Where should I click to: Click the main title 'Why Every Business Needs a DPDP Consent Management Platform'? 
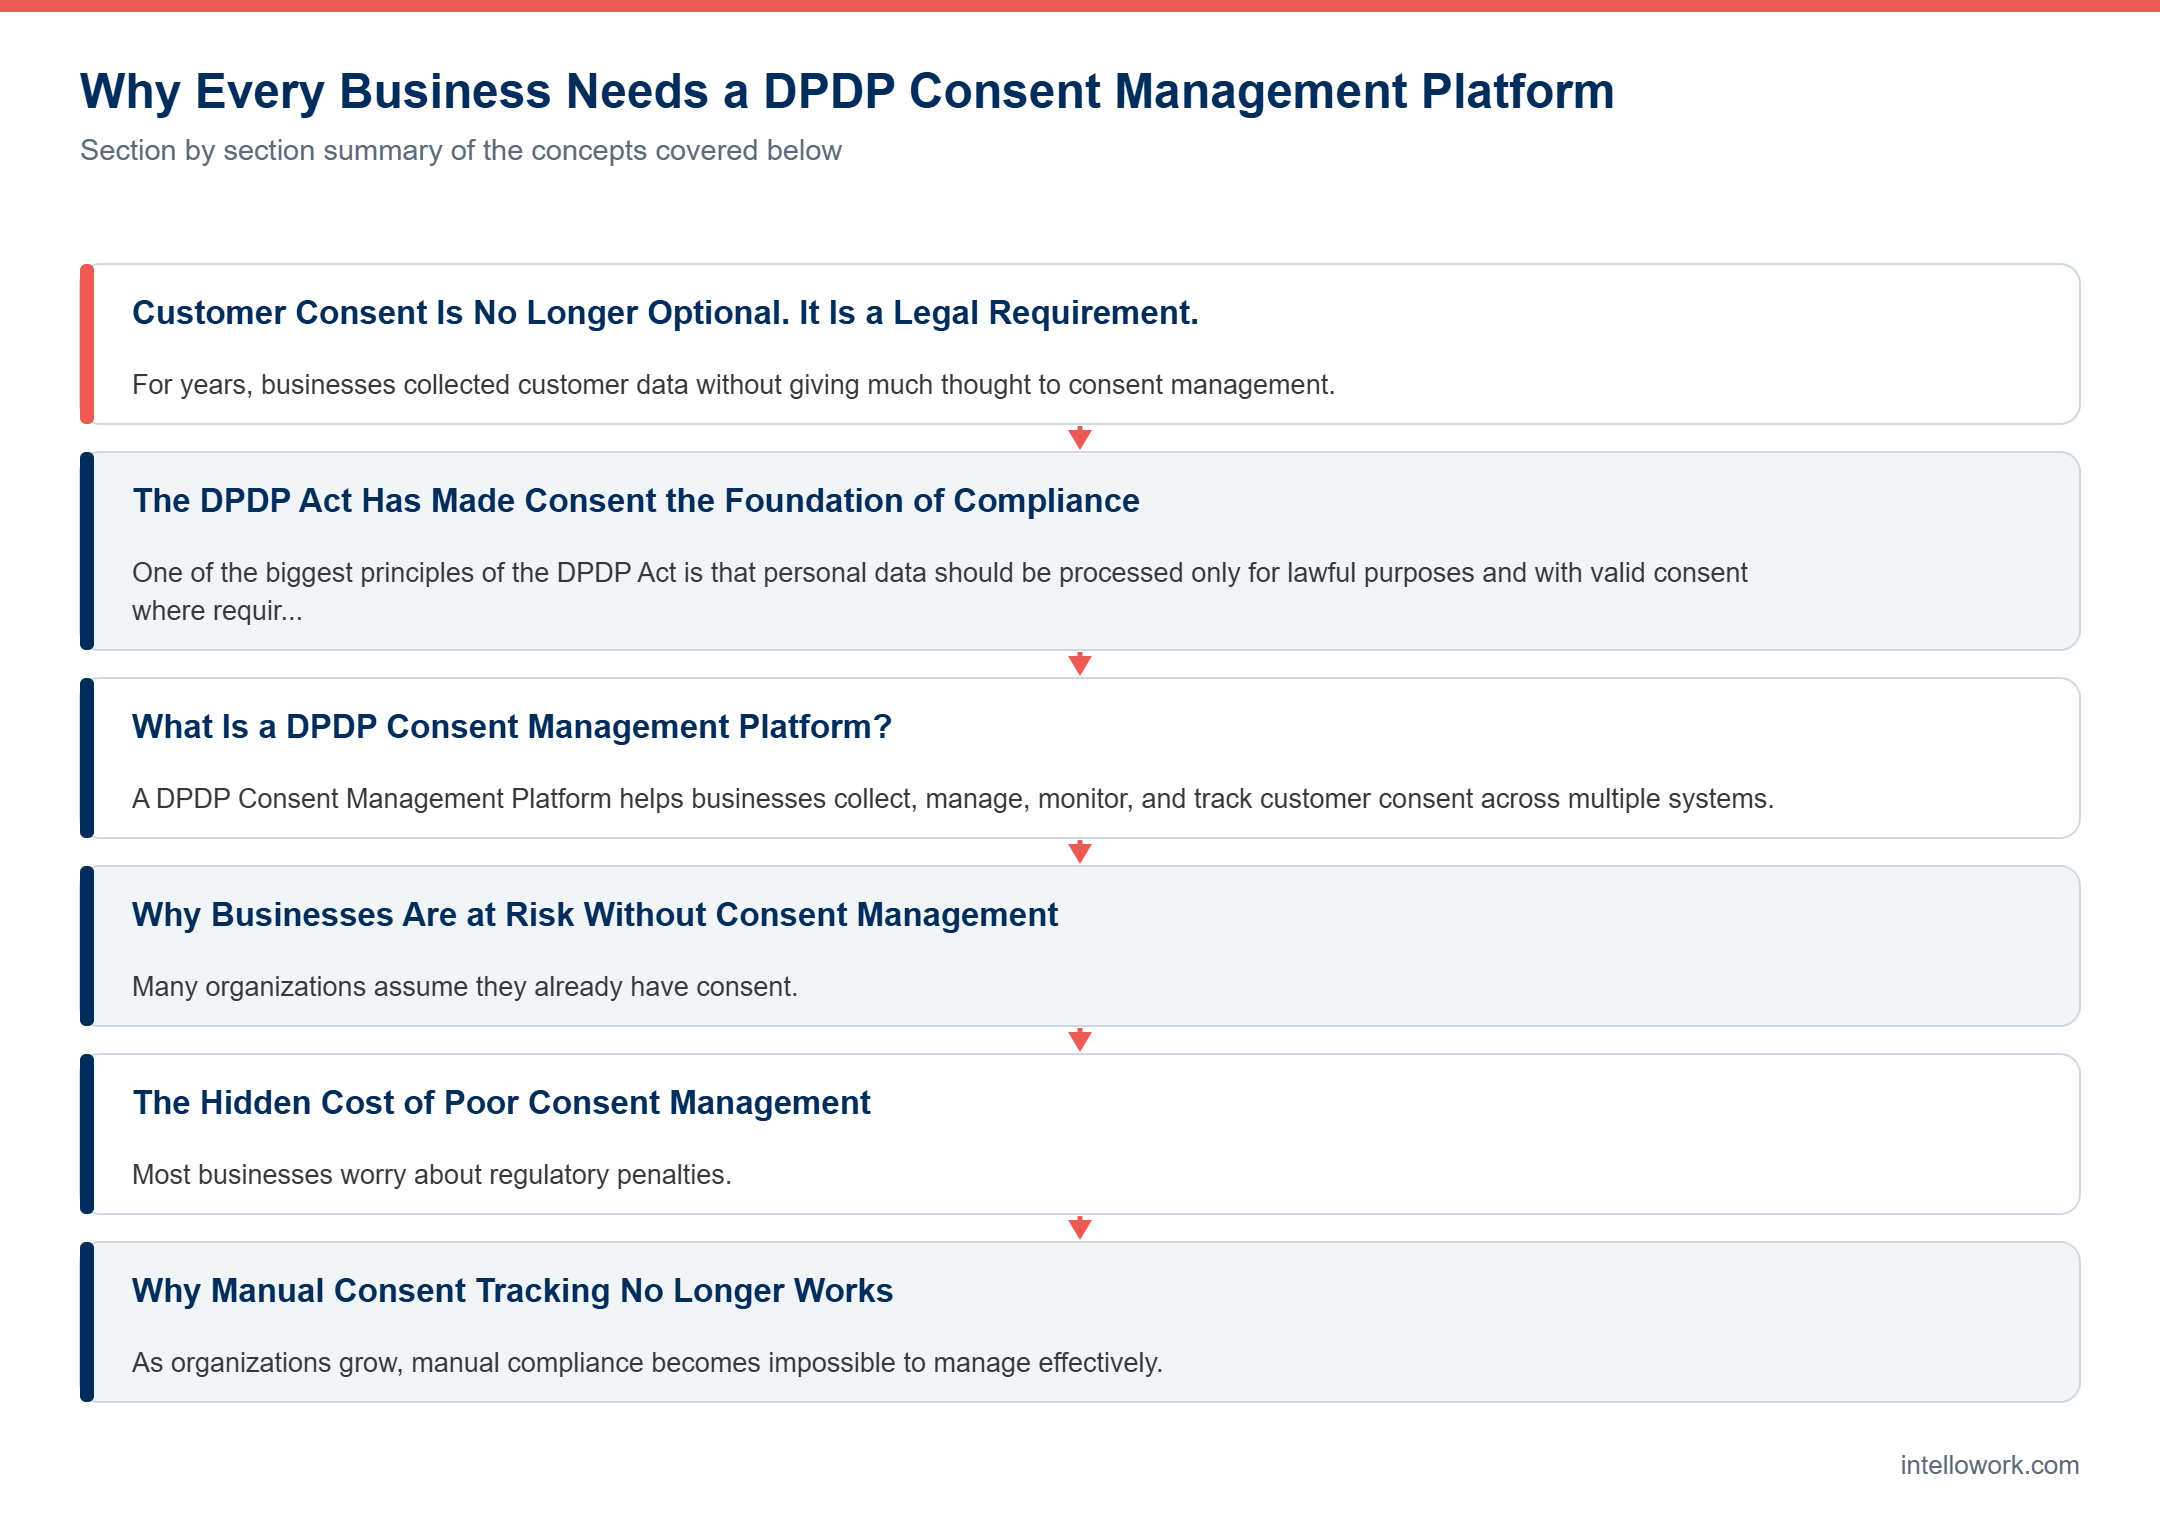(x=847, y=91)
